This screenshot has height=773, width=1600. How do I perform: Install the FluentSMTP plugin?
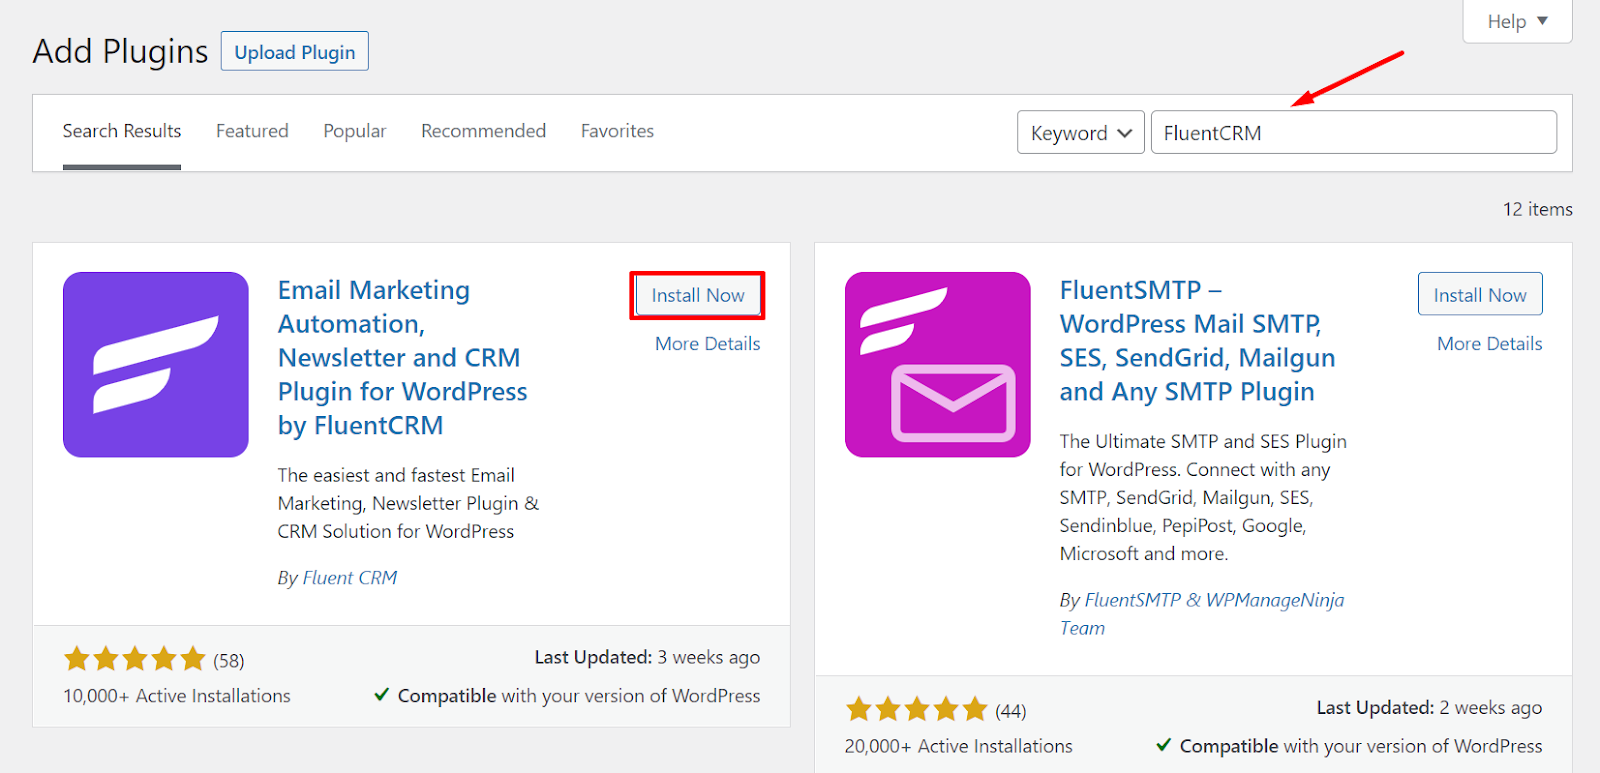click(1480, 294)
